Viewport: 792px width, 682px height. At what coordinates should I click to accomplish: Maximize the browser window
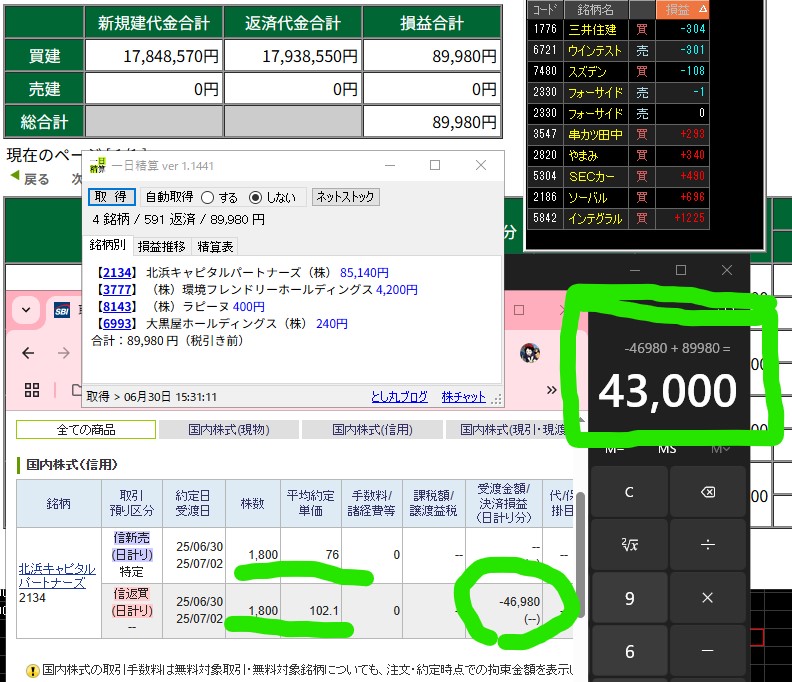[x=519, y=310]
